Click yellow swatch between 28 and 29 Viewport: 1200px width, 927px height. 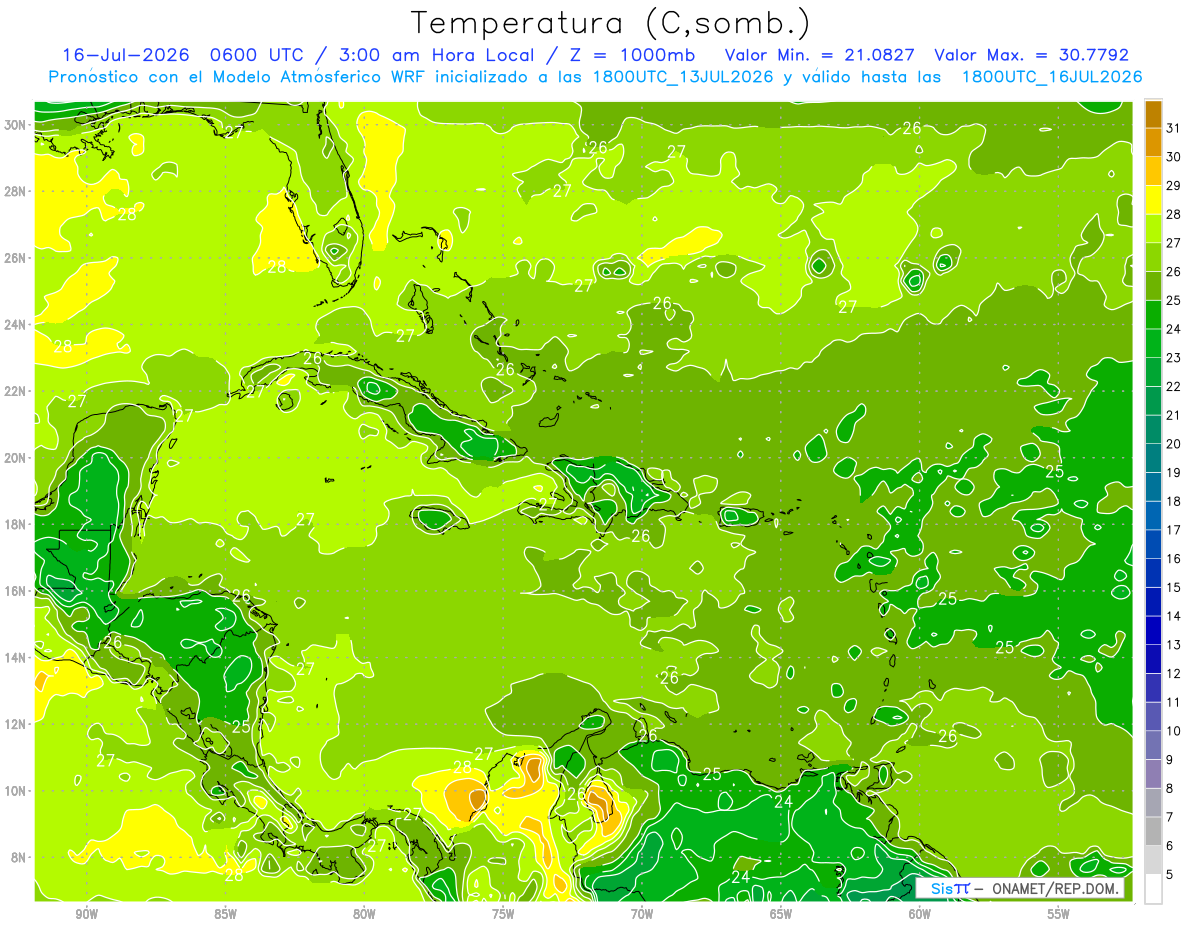tap(1153, 200)
